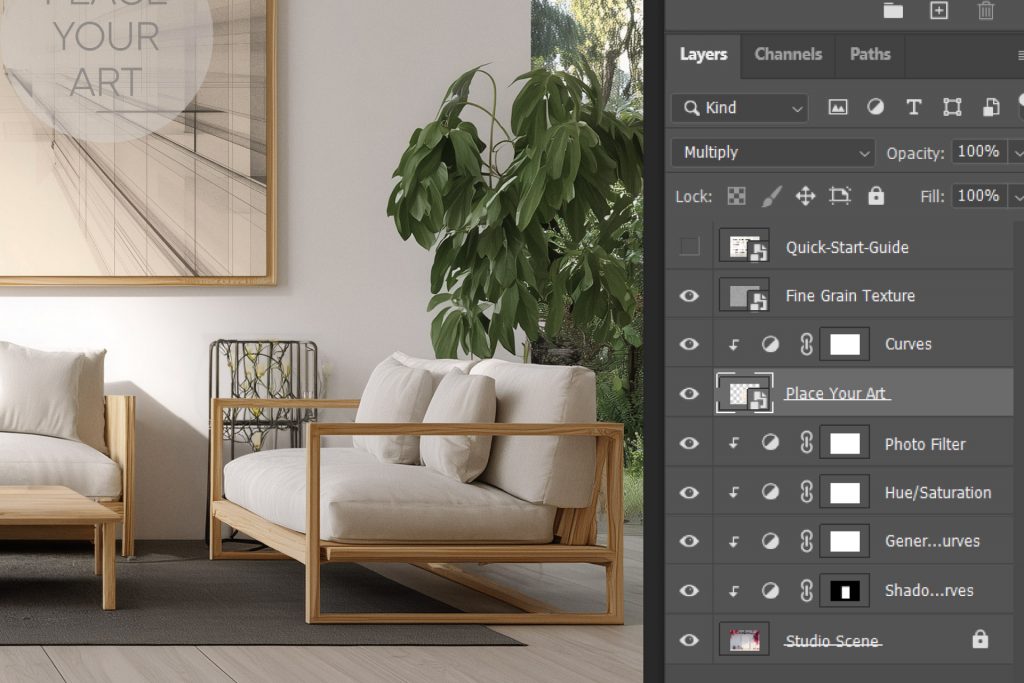Viewport: 1024px width, 683px height.
Task: Open the Fill slider dropdown arrow
Action: tap(1017, 197)
